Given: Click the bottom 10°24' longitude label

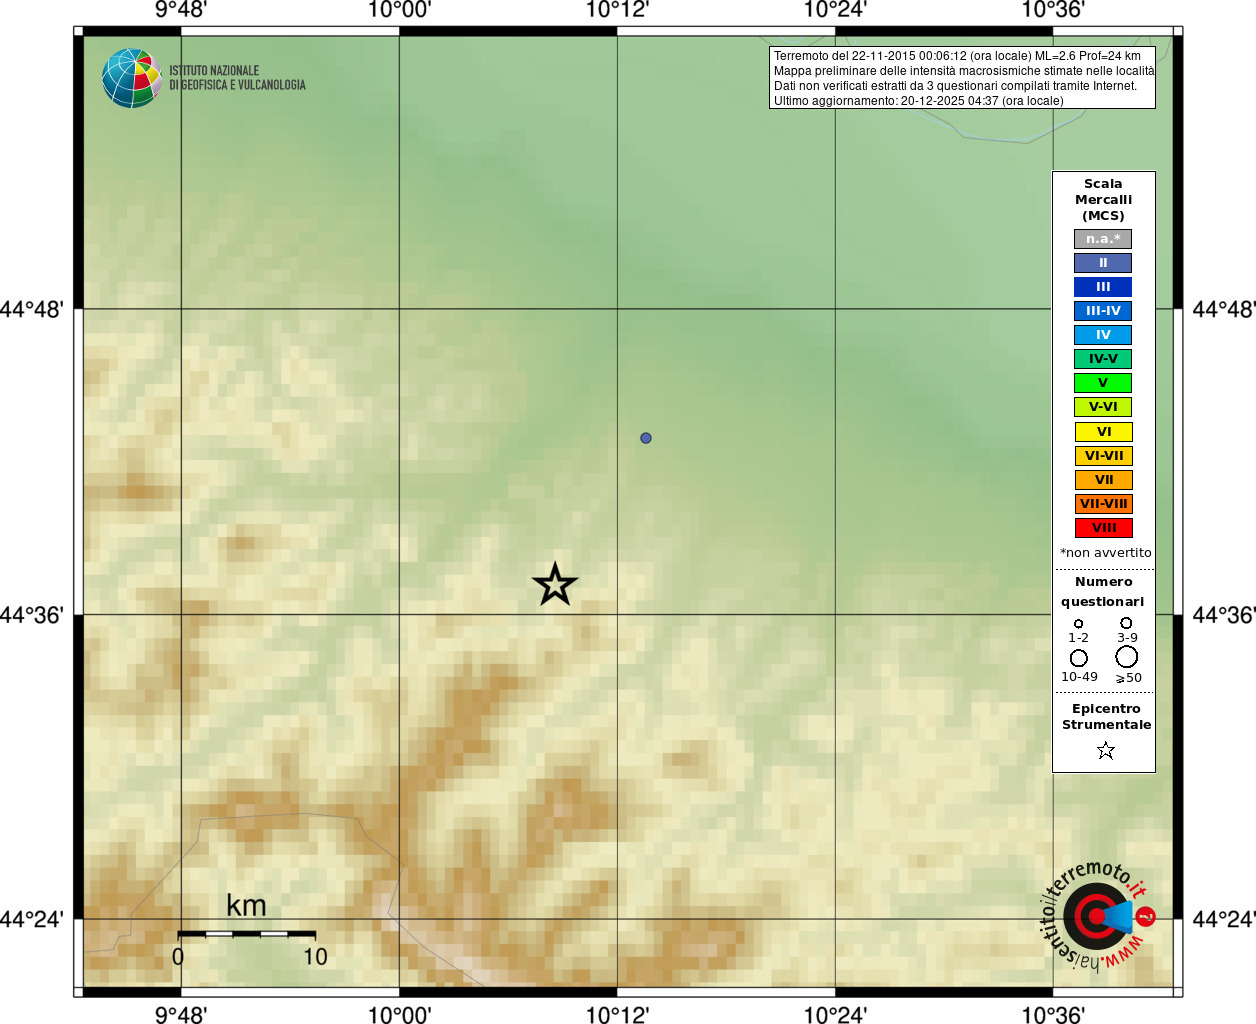Looking at the screenshot, I should point(835,1014).
